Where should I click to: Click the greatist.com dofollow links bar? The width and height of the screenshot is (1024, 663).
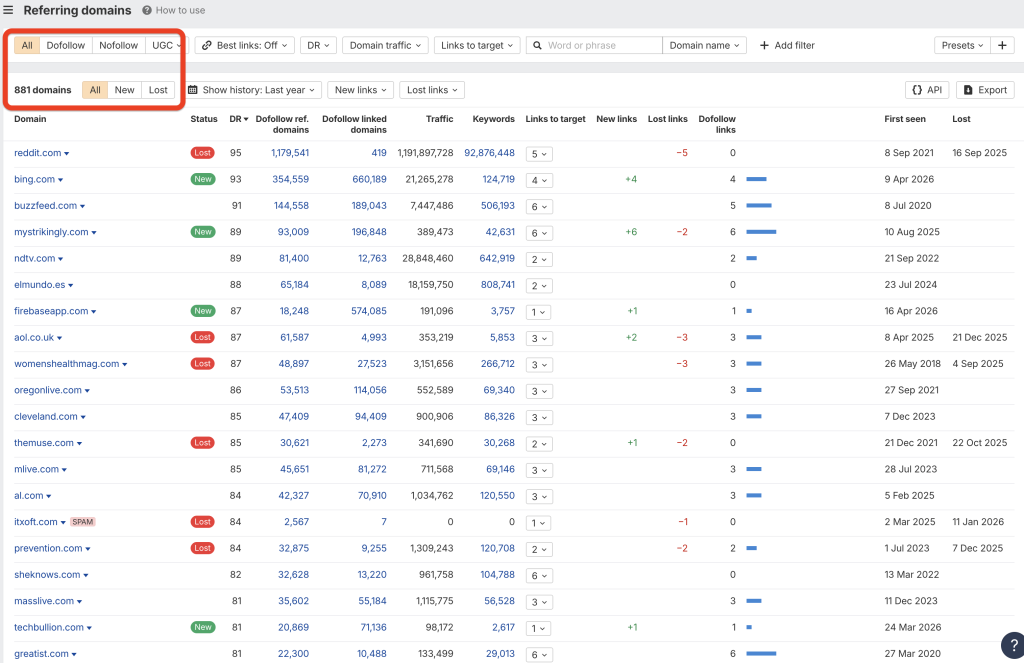click(x=761, y=653)
